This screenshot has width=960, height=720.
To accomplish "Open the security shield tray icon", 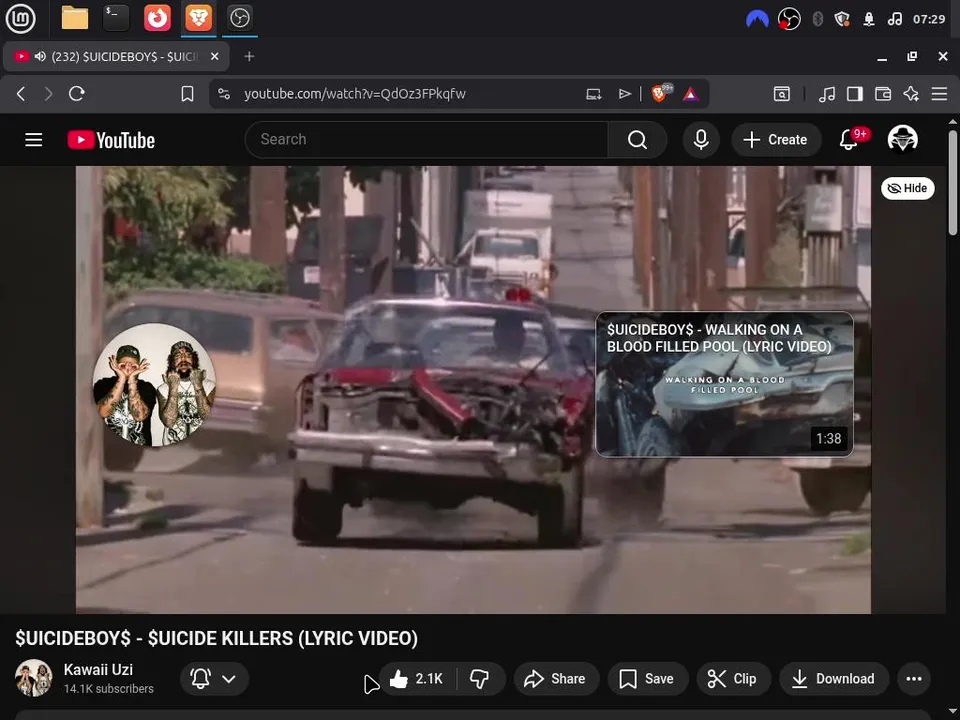I will pyautogui.click(x=842, y=19).
